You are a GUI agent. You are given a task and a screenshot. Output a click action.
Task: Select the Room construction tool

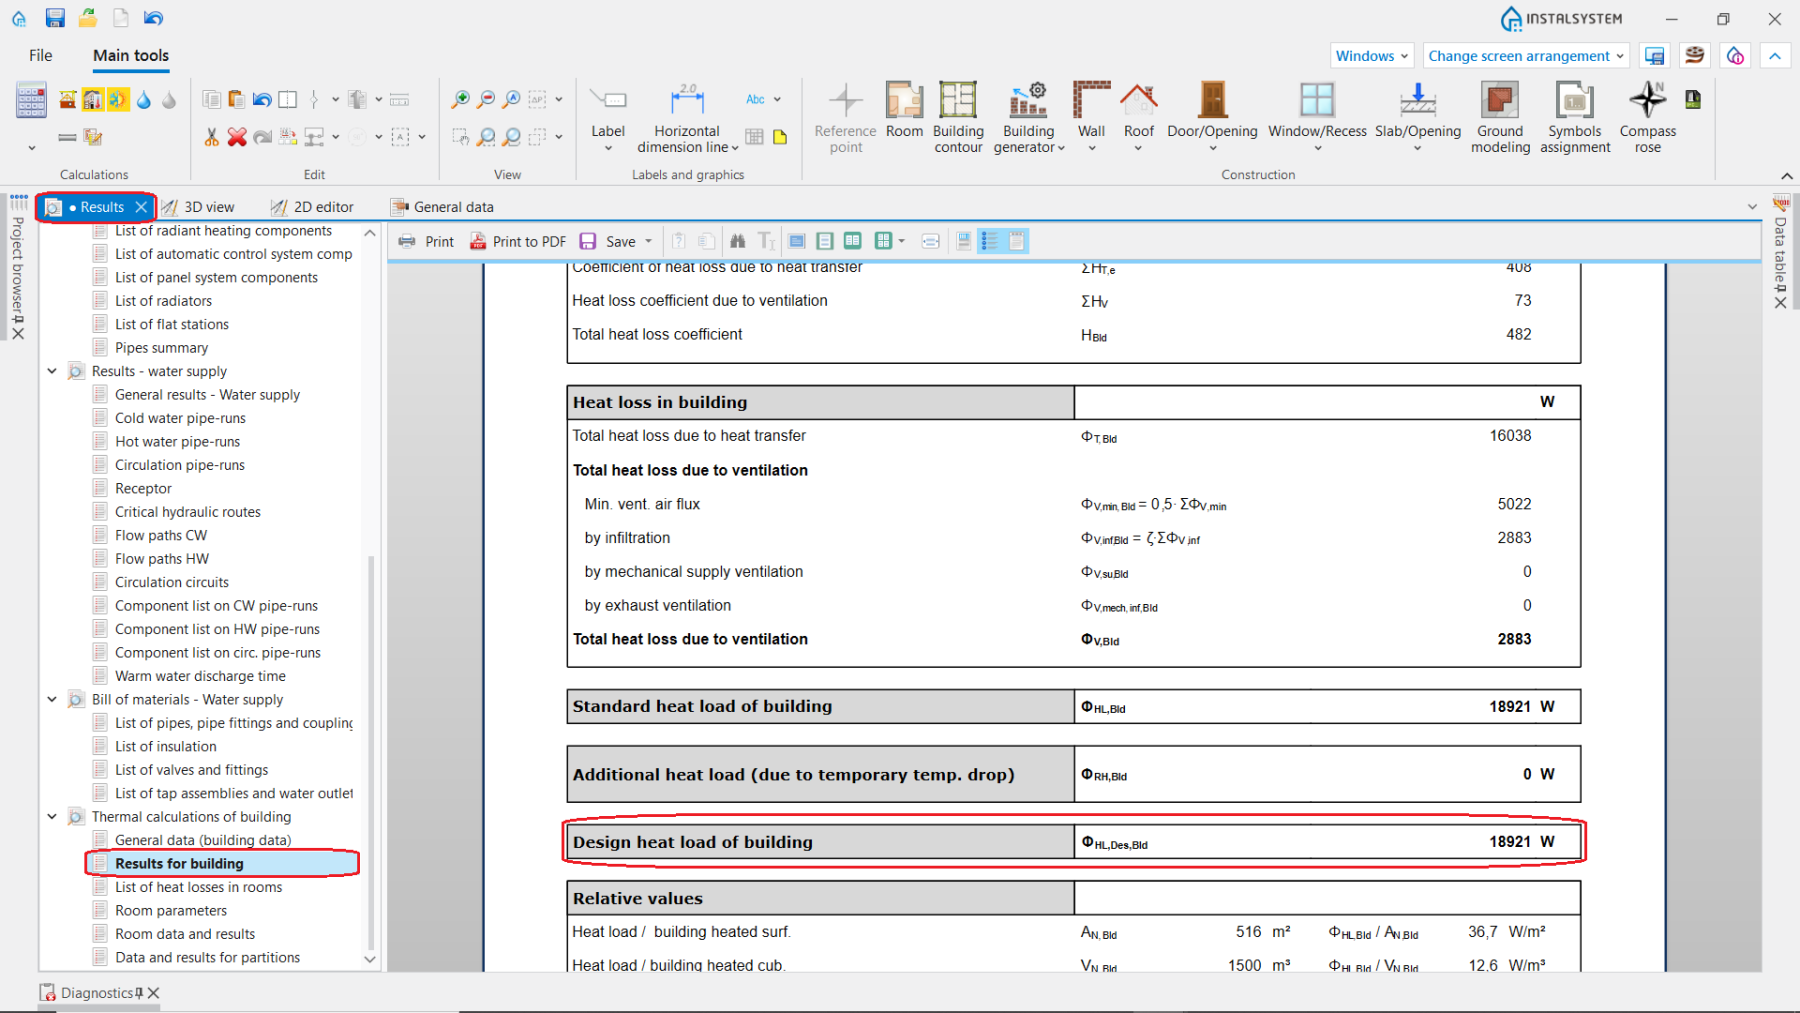pos(904,110)
